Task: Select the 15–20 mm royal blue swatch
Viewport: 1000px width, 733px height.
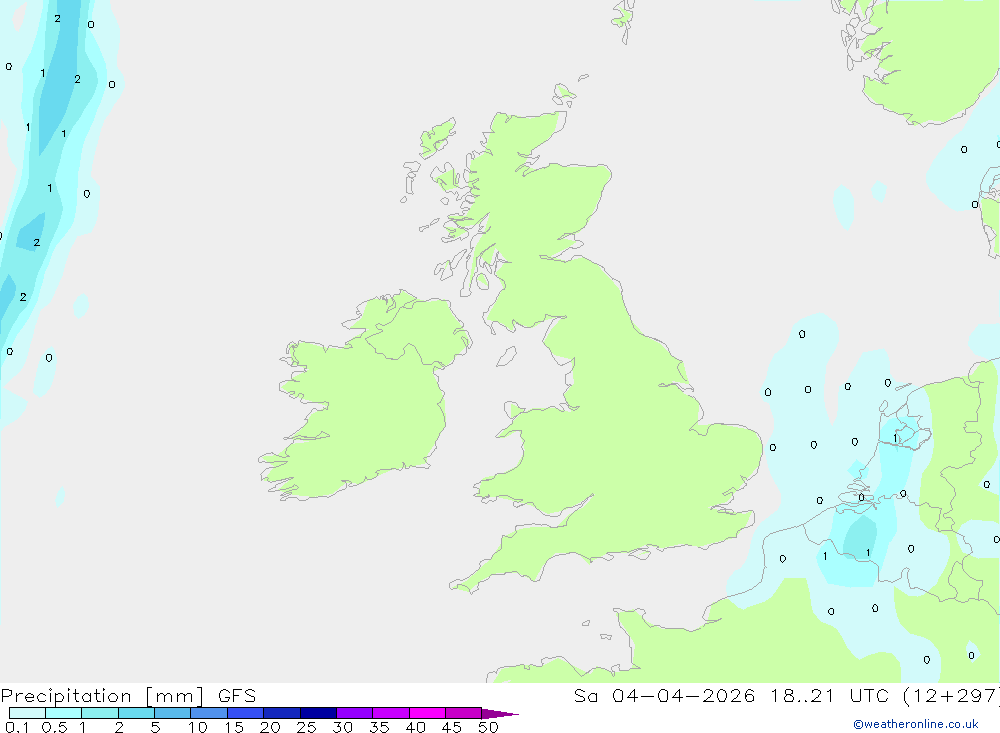Action: click(245, 713)
